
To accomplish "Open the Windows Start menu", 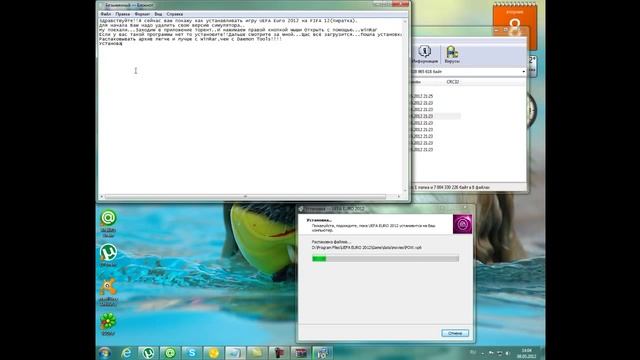I will (x=104, y=353).
